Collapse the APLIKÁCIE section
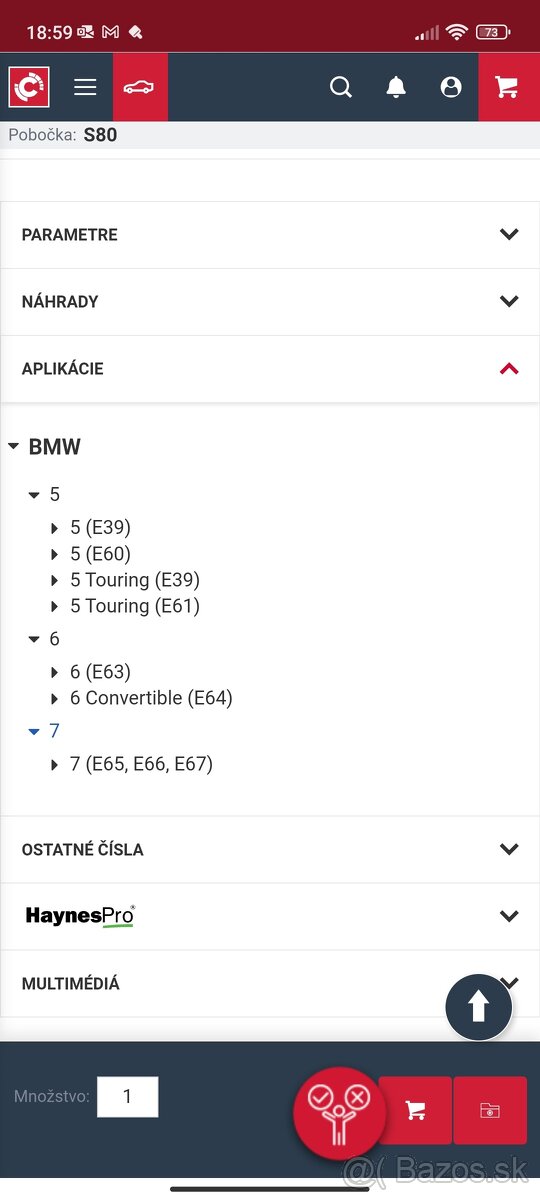 tap(270, 369)
